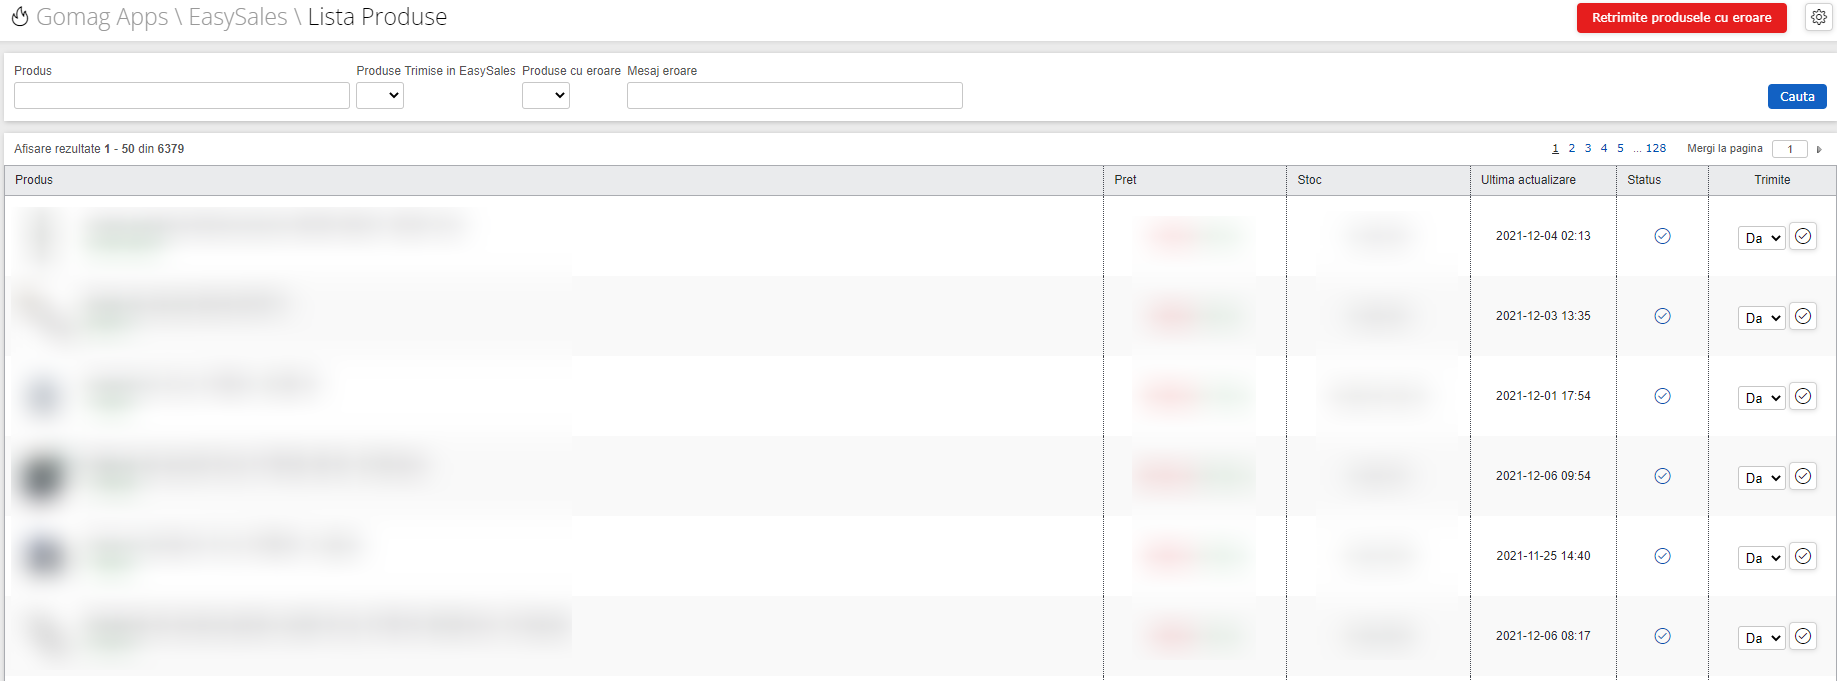Click confirm icon button in 2021-11-25 14:40 row
Screen dimensions: 1837x681
click(1802, 557)
